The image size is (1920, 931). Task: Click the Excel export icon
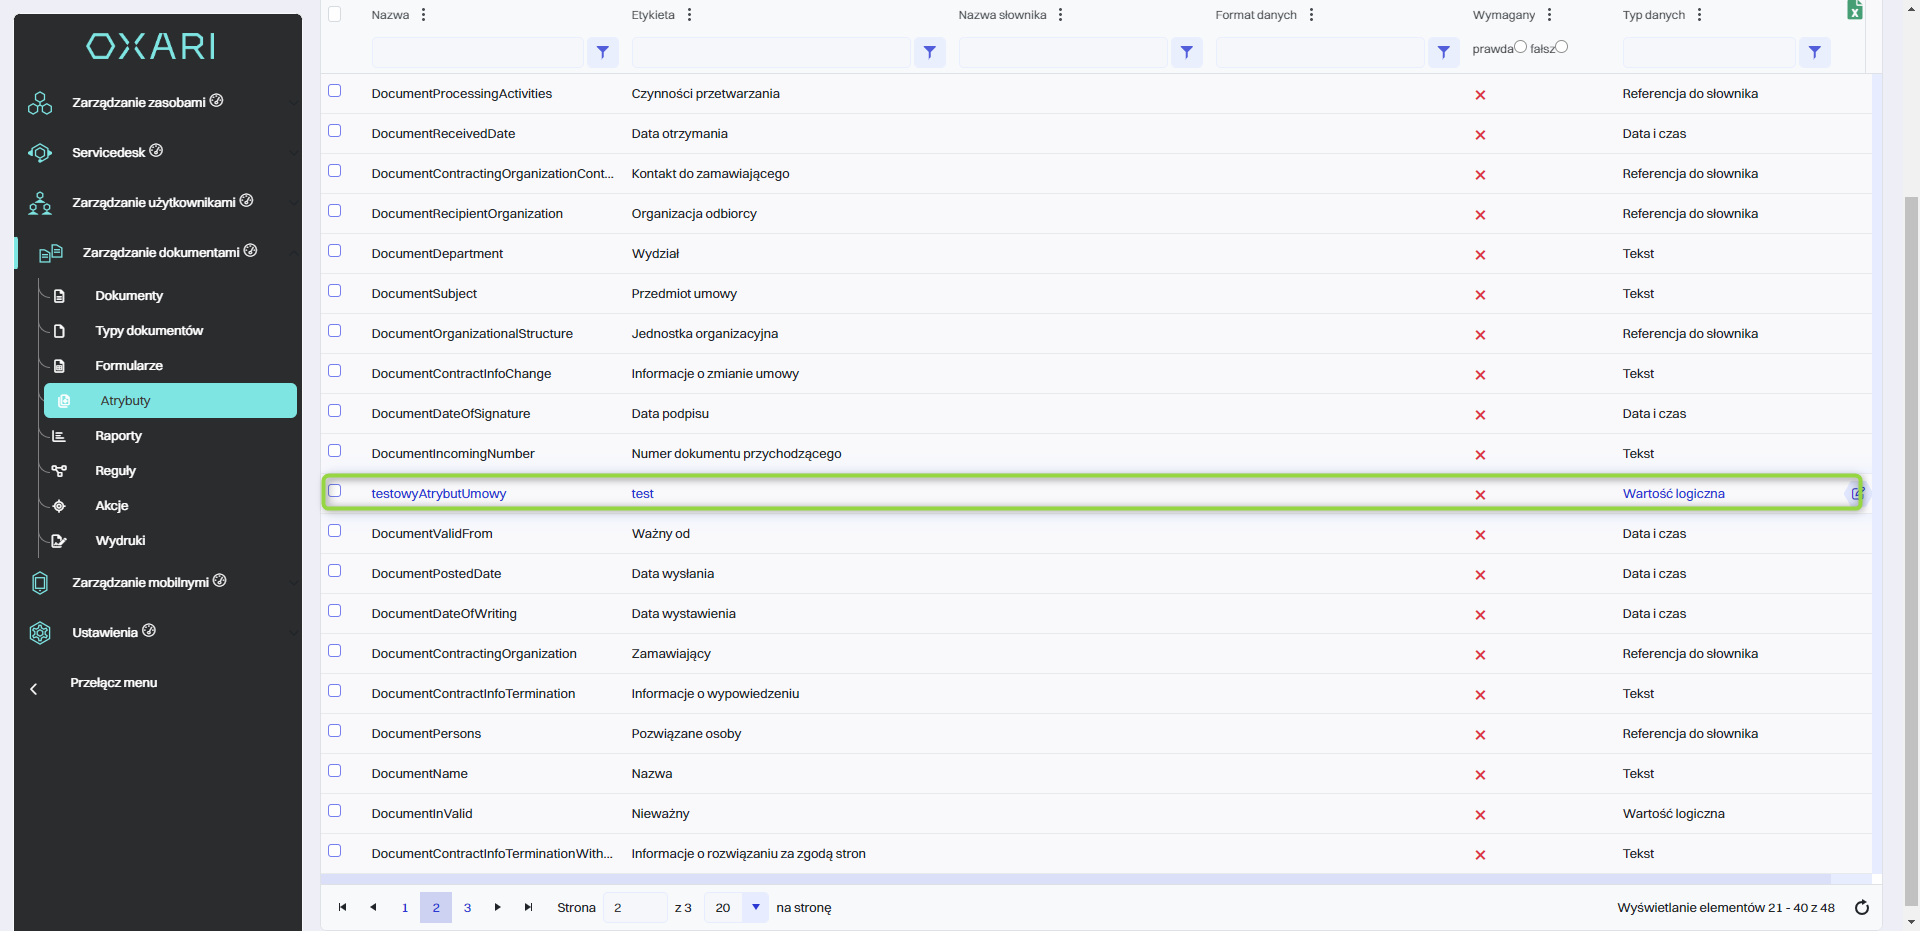(1854, 11)
